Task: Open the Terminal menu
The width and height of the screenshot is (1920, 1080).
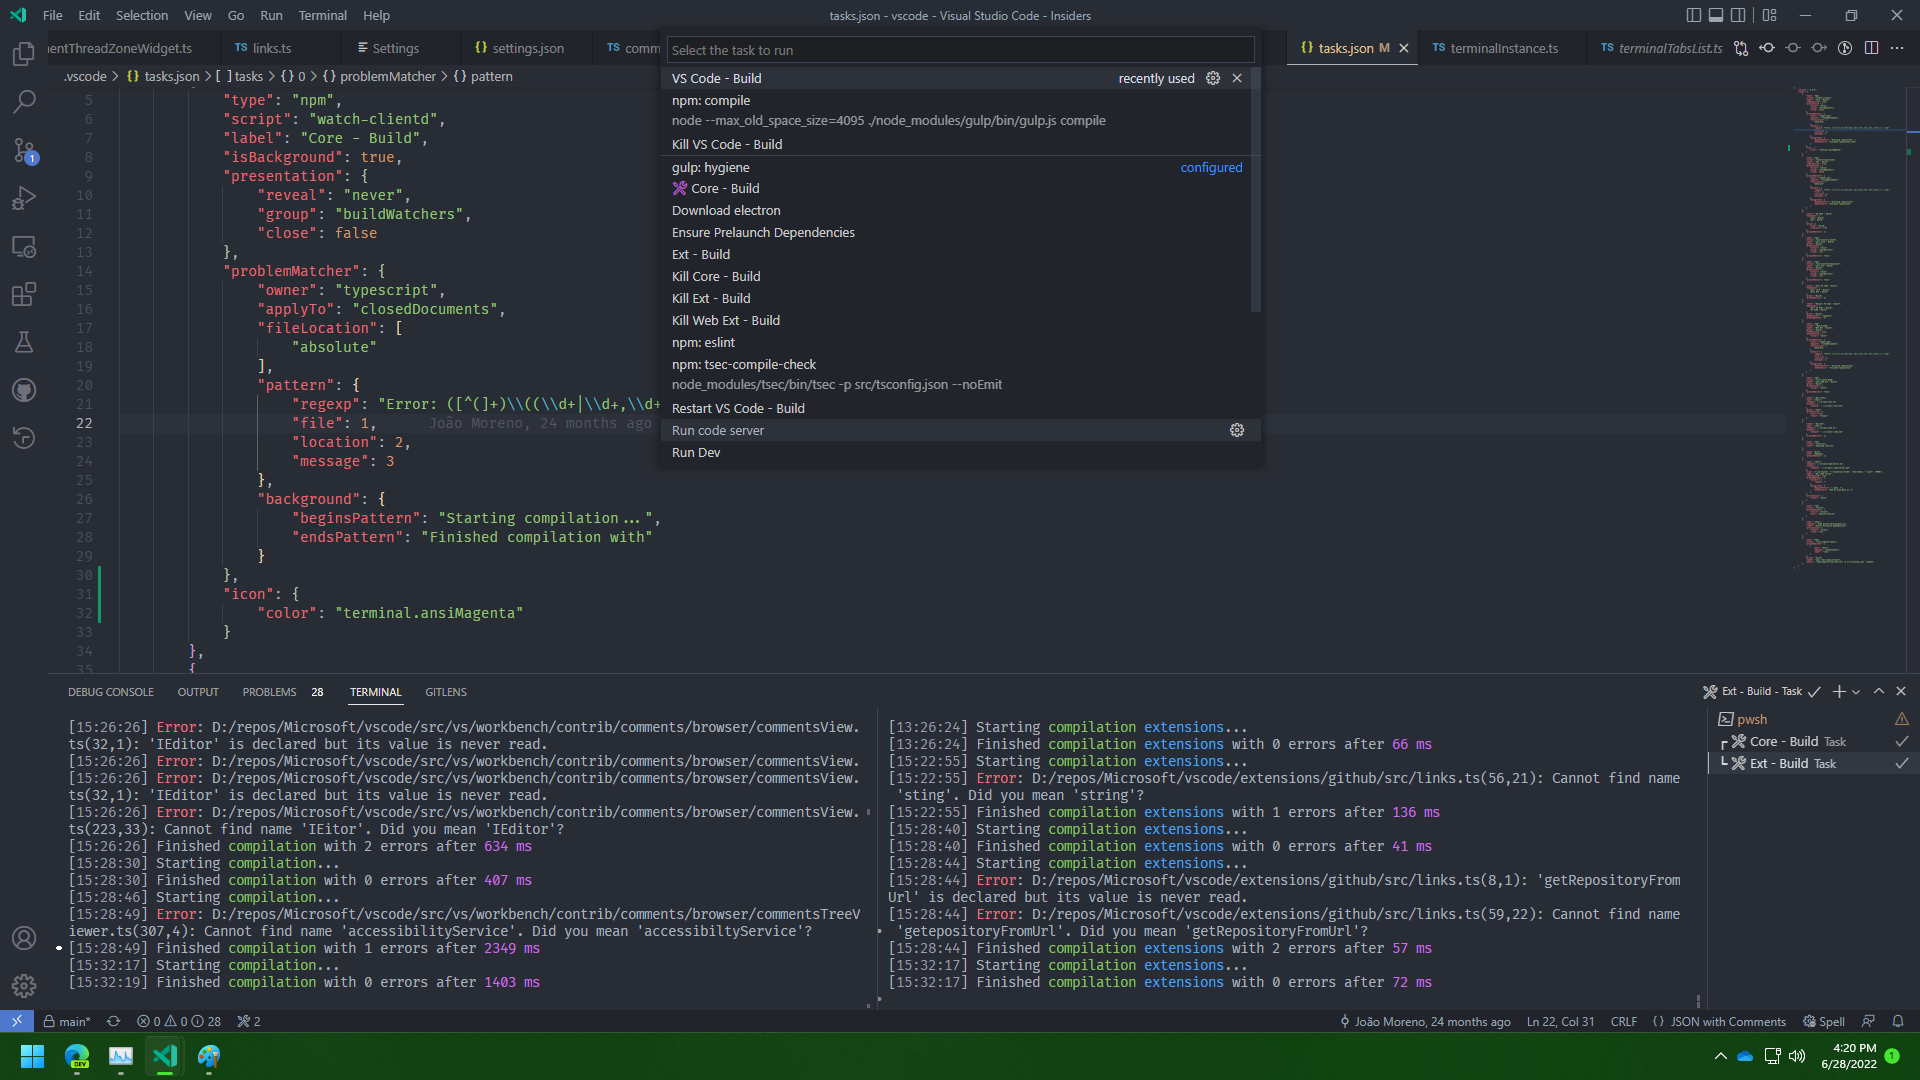Action: pos(322,15)
